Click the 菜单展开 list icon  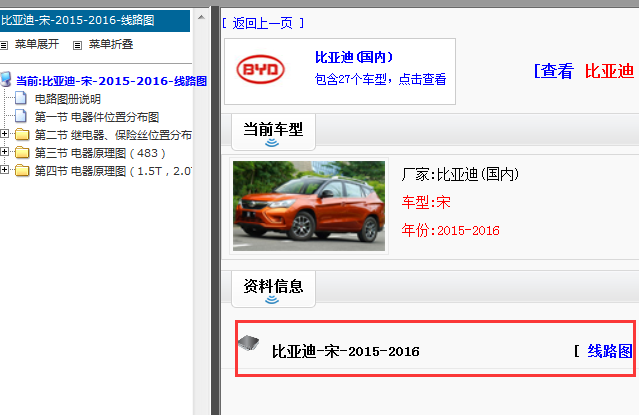tap(4, 45)
